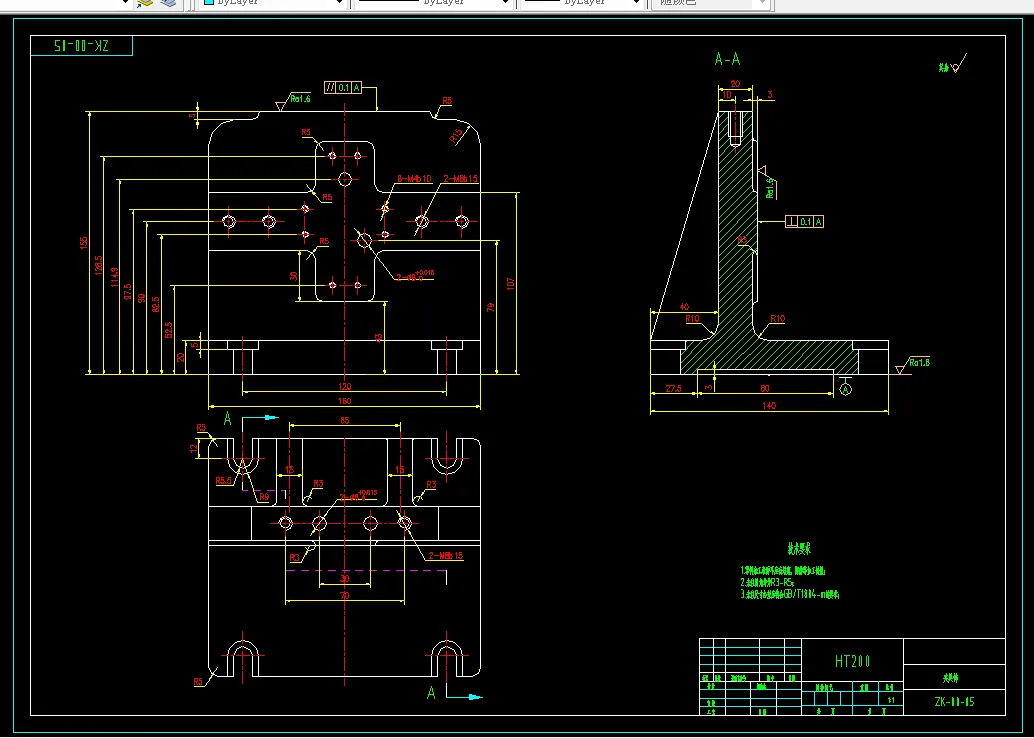
Task: Click the Make Object's Layer Current icon
Action: pyautogui.click(x=146, y=3)
